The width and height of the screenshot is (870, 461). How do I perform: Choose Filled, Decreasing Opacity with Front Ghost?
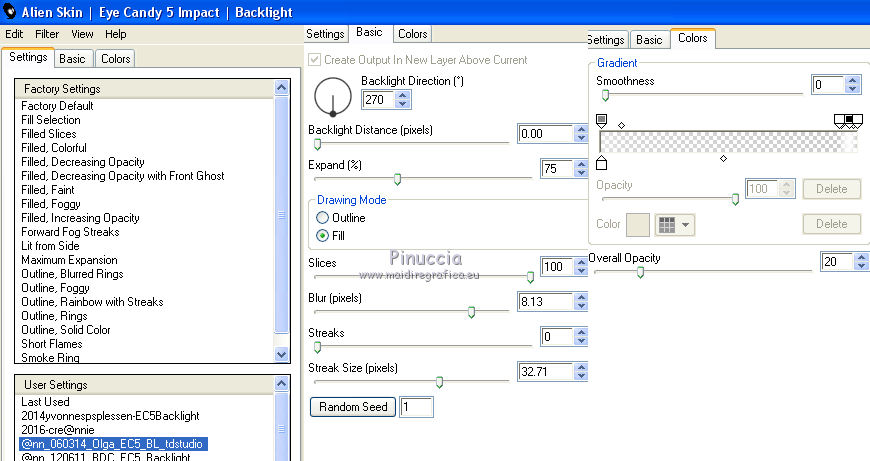pos(123,176)
